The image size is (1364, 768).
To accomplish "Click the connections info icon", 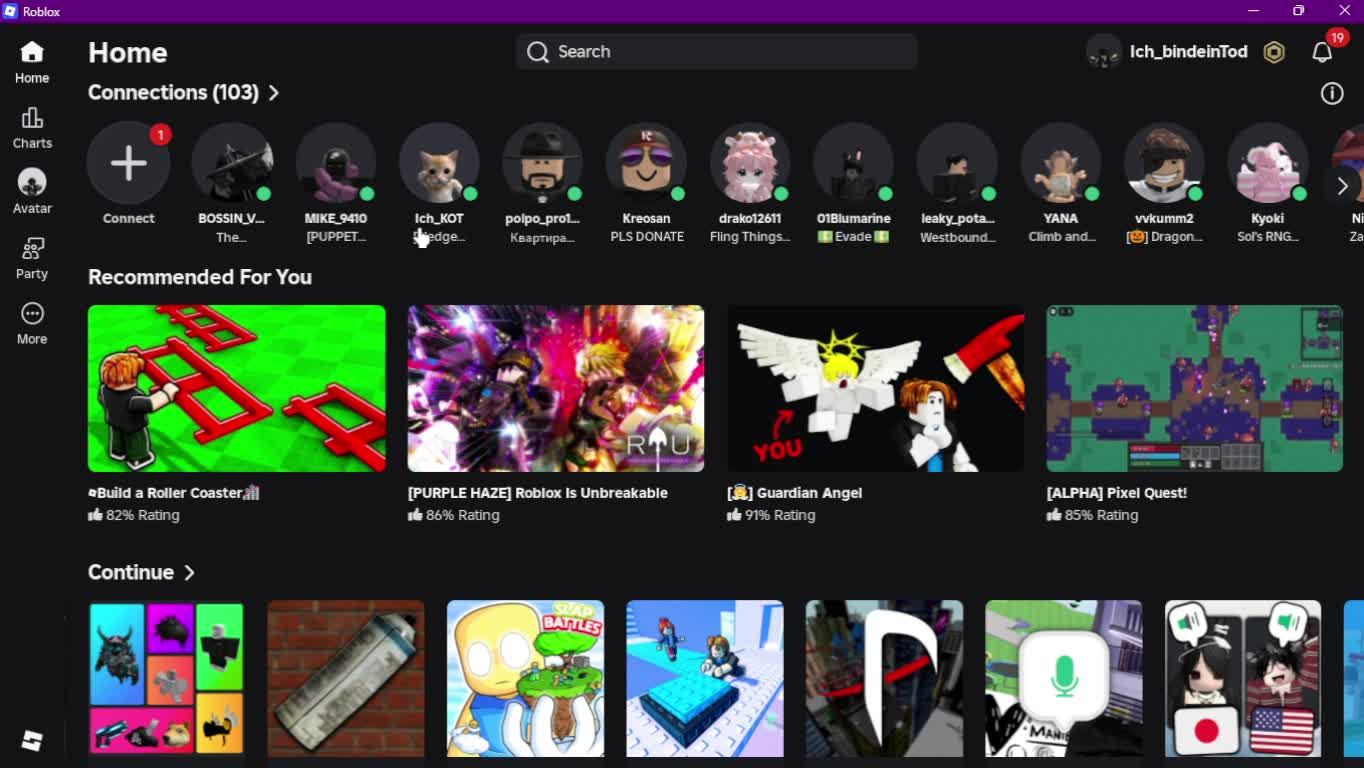I will (1332, 93).
